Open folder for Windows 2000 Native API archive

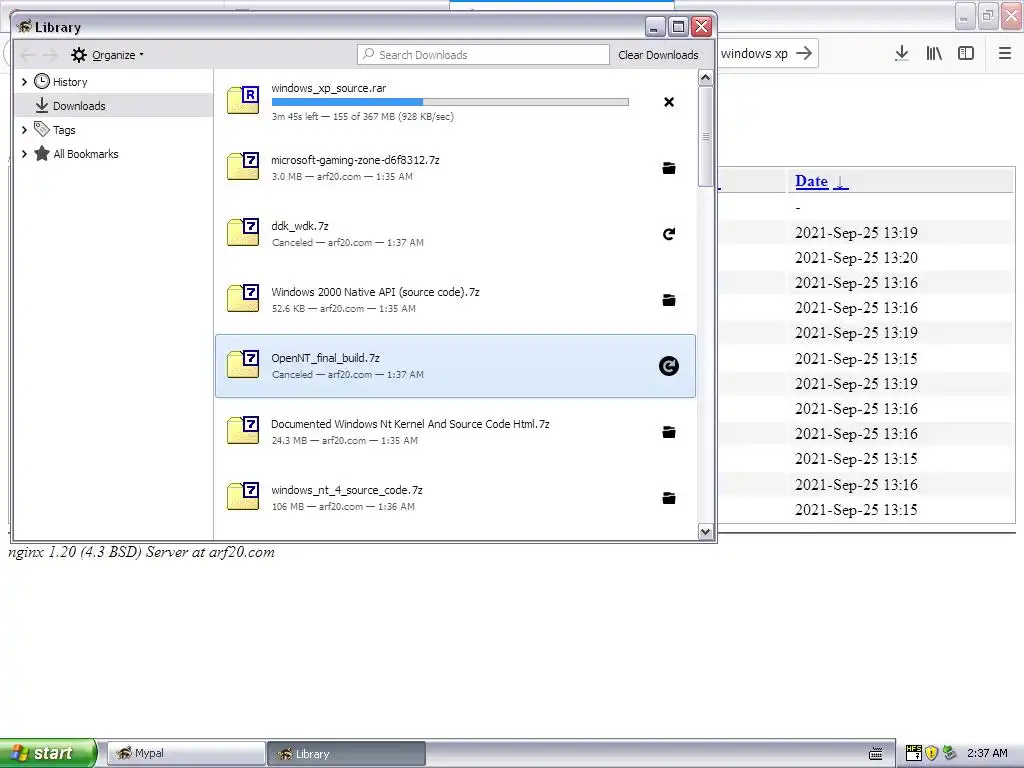[669, 300]
